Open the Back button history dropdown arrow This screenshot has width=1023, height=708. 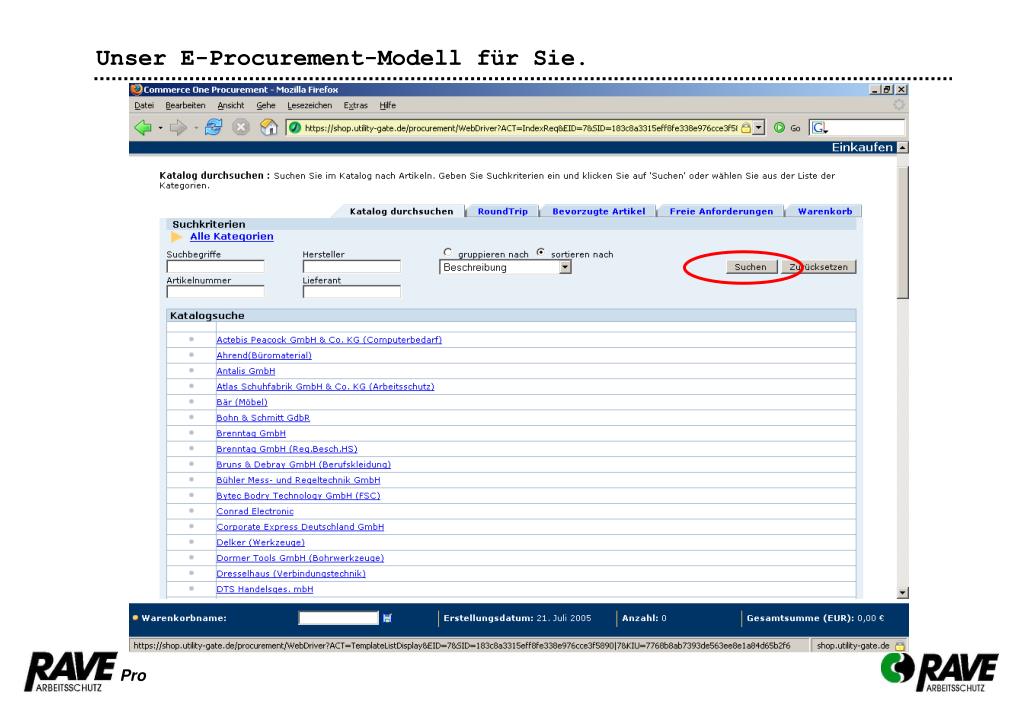tap(160, 128)
